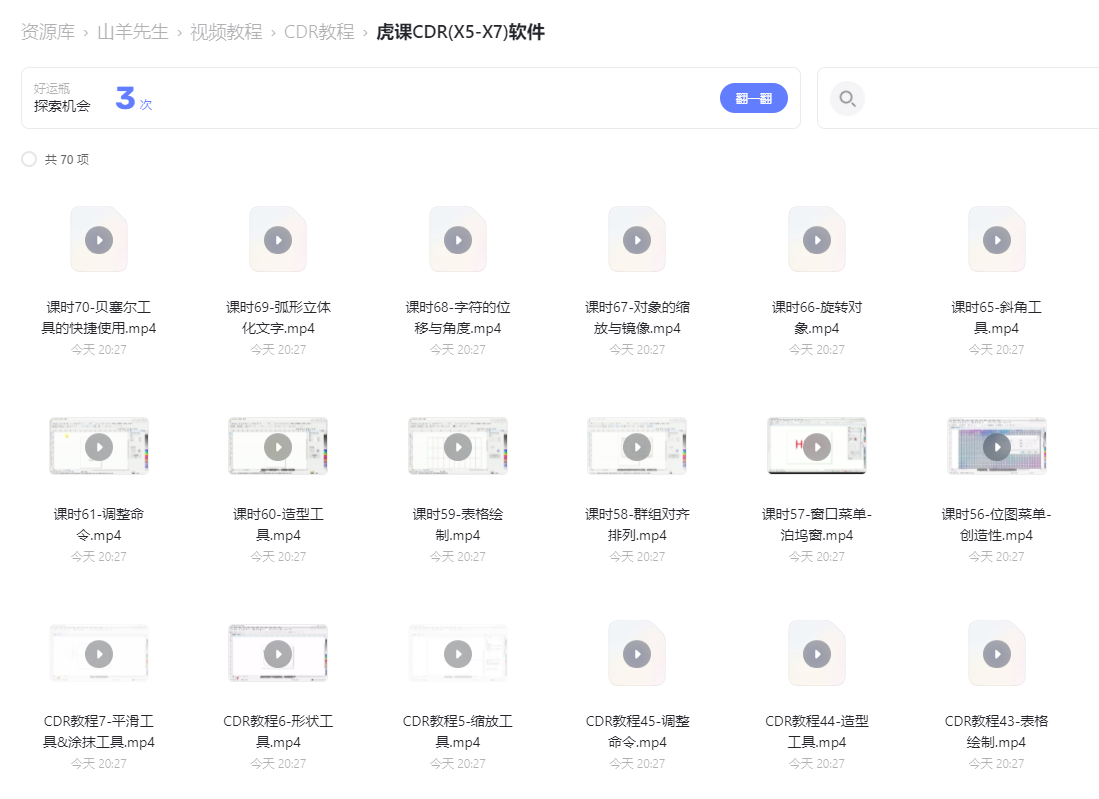Screen dimensions: 1099x799
Task: Click the play icon on CDR教程45-调整命令 video
Action: (x=637, y=653)
